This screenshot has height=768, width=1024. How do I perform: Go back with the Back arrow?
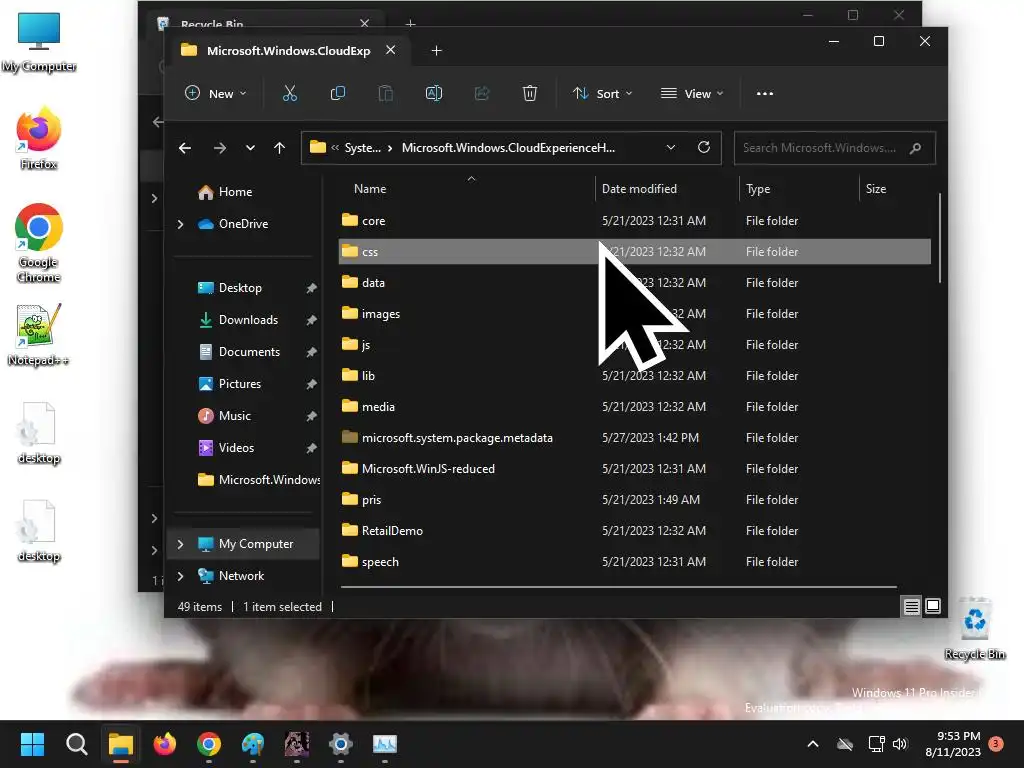[x=185, y=148]
